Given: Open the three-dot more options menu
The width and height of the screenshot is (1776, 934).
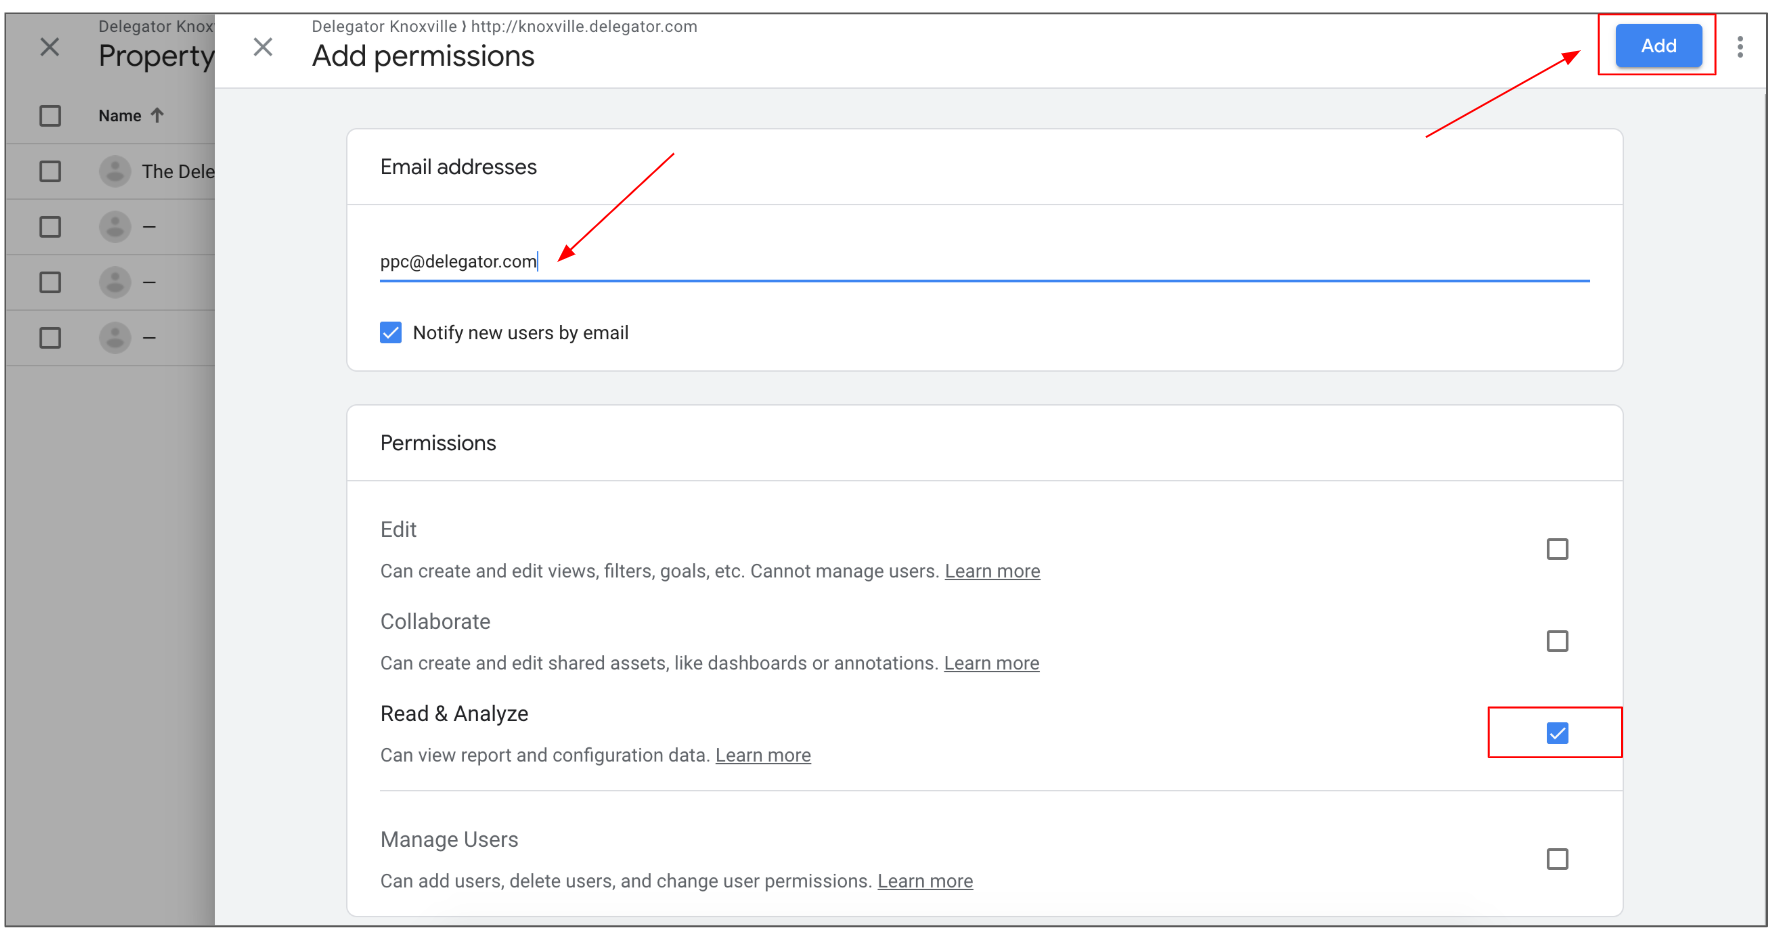Looking at the screenshot, I should click(x=1740, y=47).
